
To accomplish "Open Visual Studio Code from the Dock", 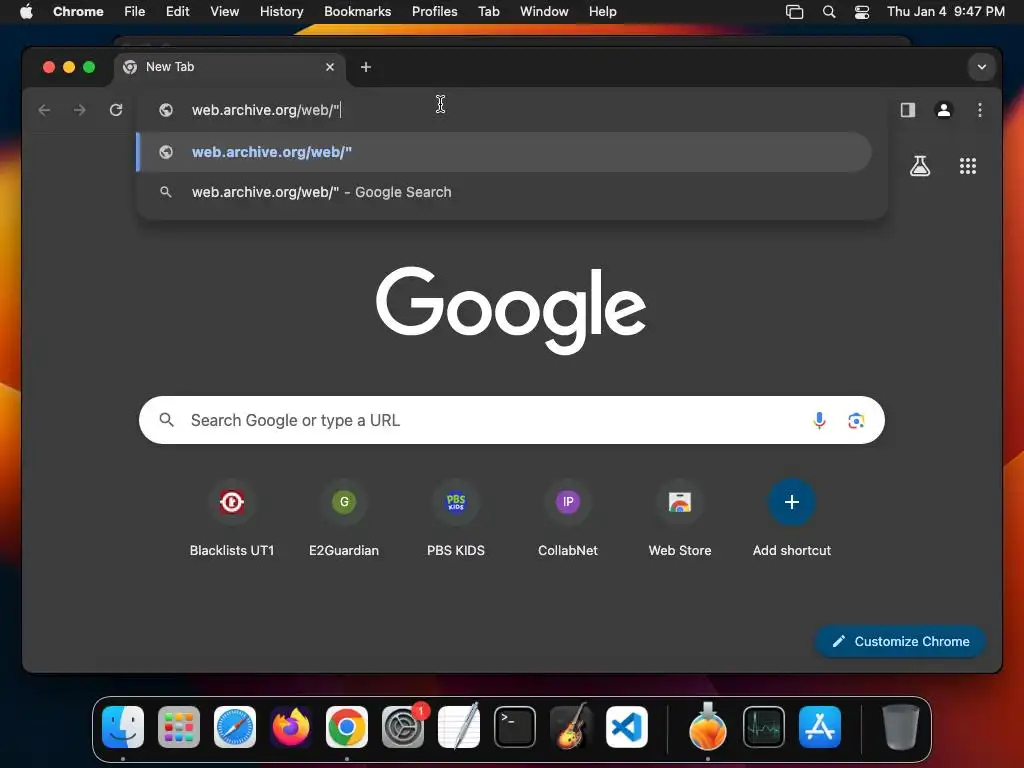I will (627, 727).
